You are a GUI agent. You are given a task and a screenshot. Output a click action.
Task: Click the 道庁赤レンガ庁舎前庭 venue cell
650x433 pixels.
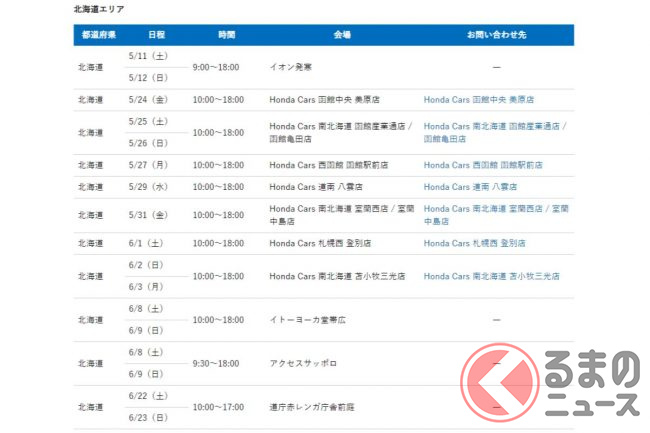click(x=311, y=408)
